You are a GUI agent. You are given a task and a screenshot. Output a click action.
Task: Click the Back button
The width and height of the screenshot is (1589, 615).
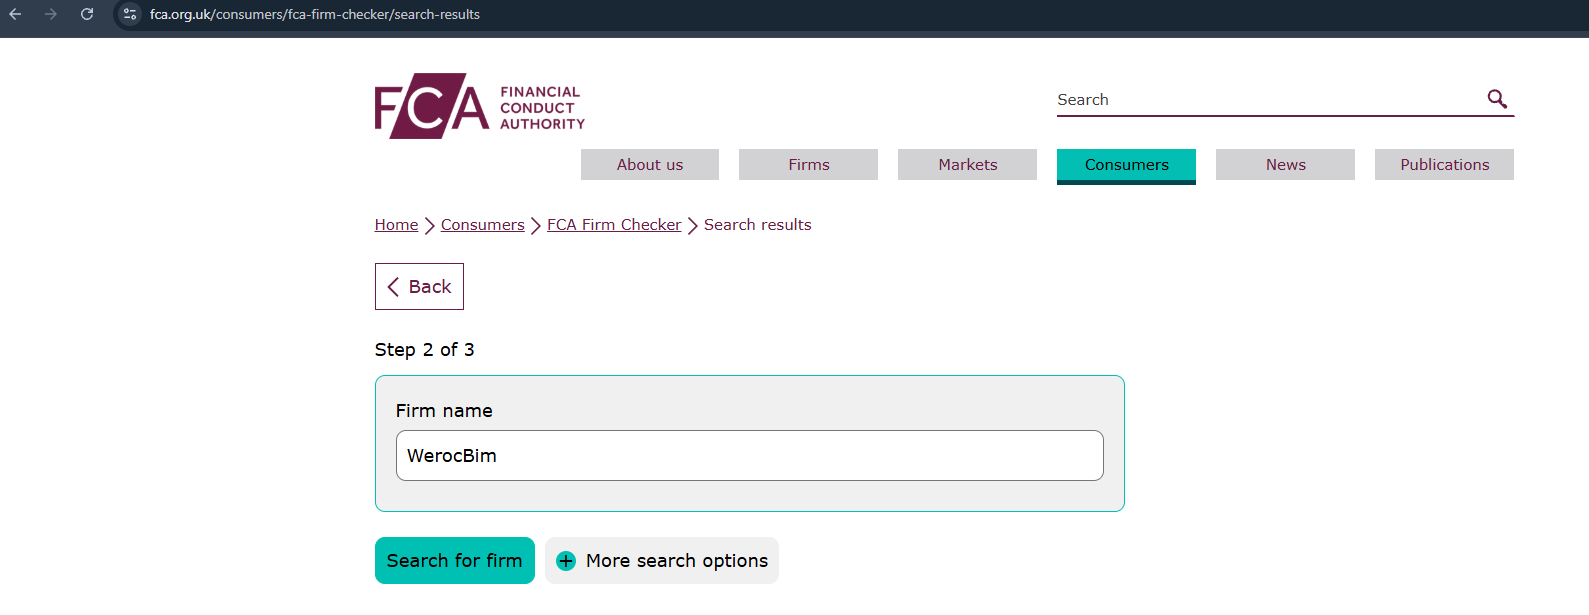[x=419, y=286]
